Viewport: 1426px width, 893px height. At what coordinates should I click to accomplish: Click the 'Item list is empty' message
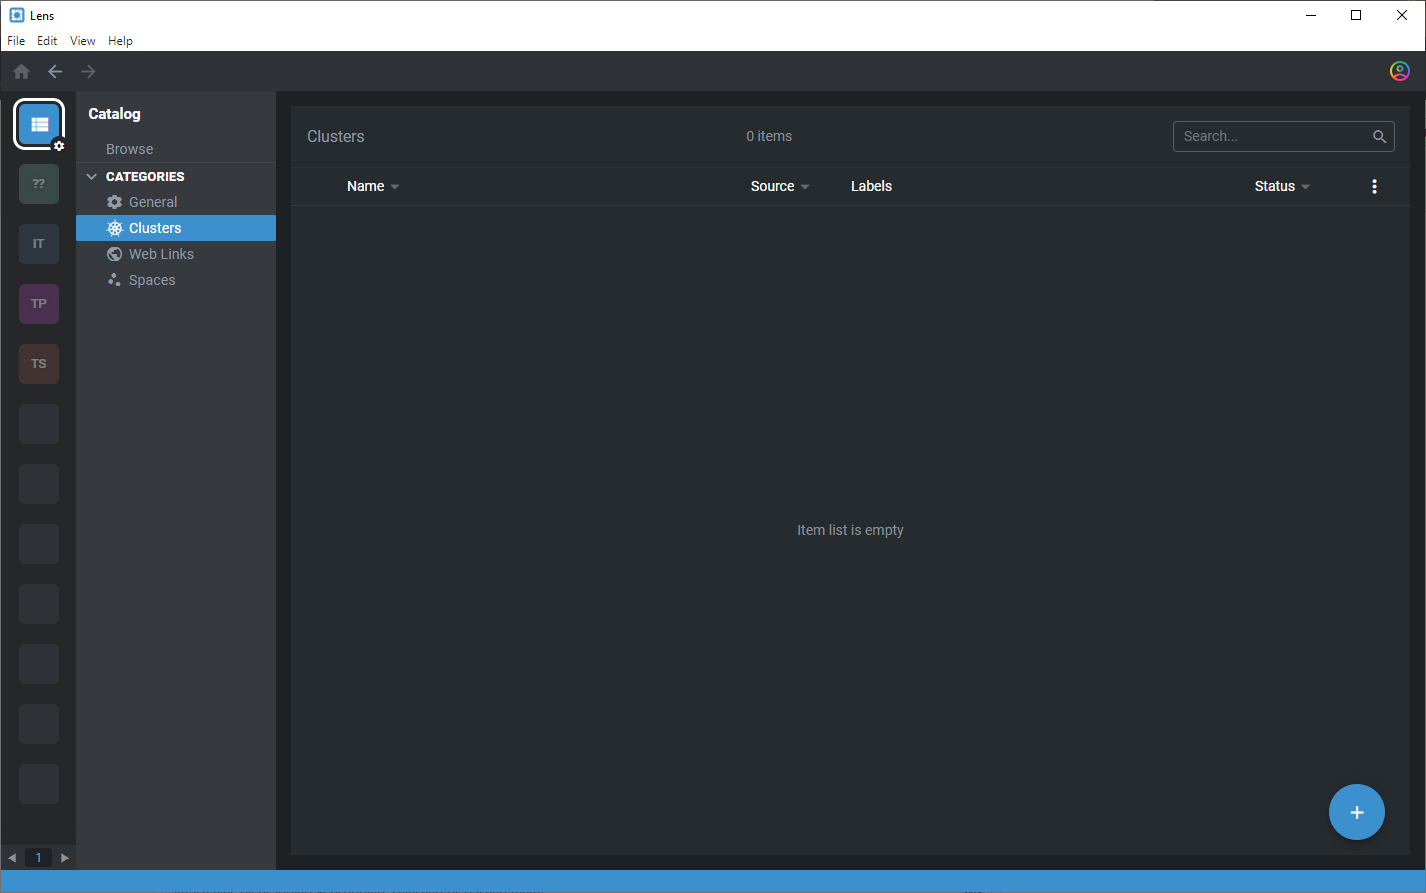point(850,530)
